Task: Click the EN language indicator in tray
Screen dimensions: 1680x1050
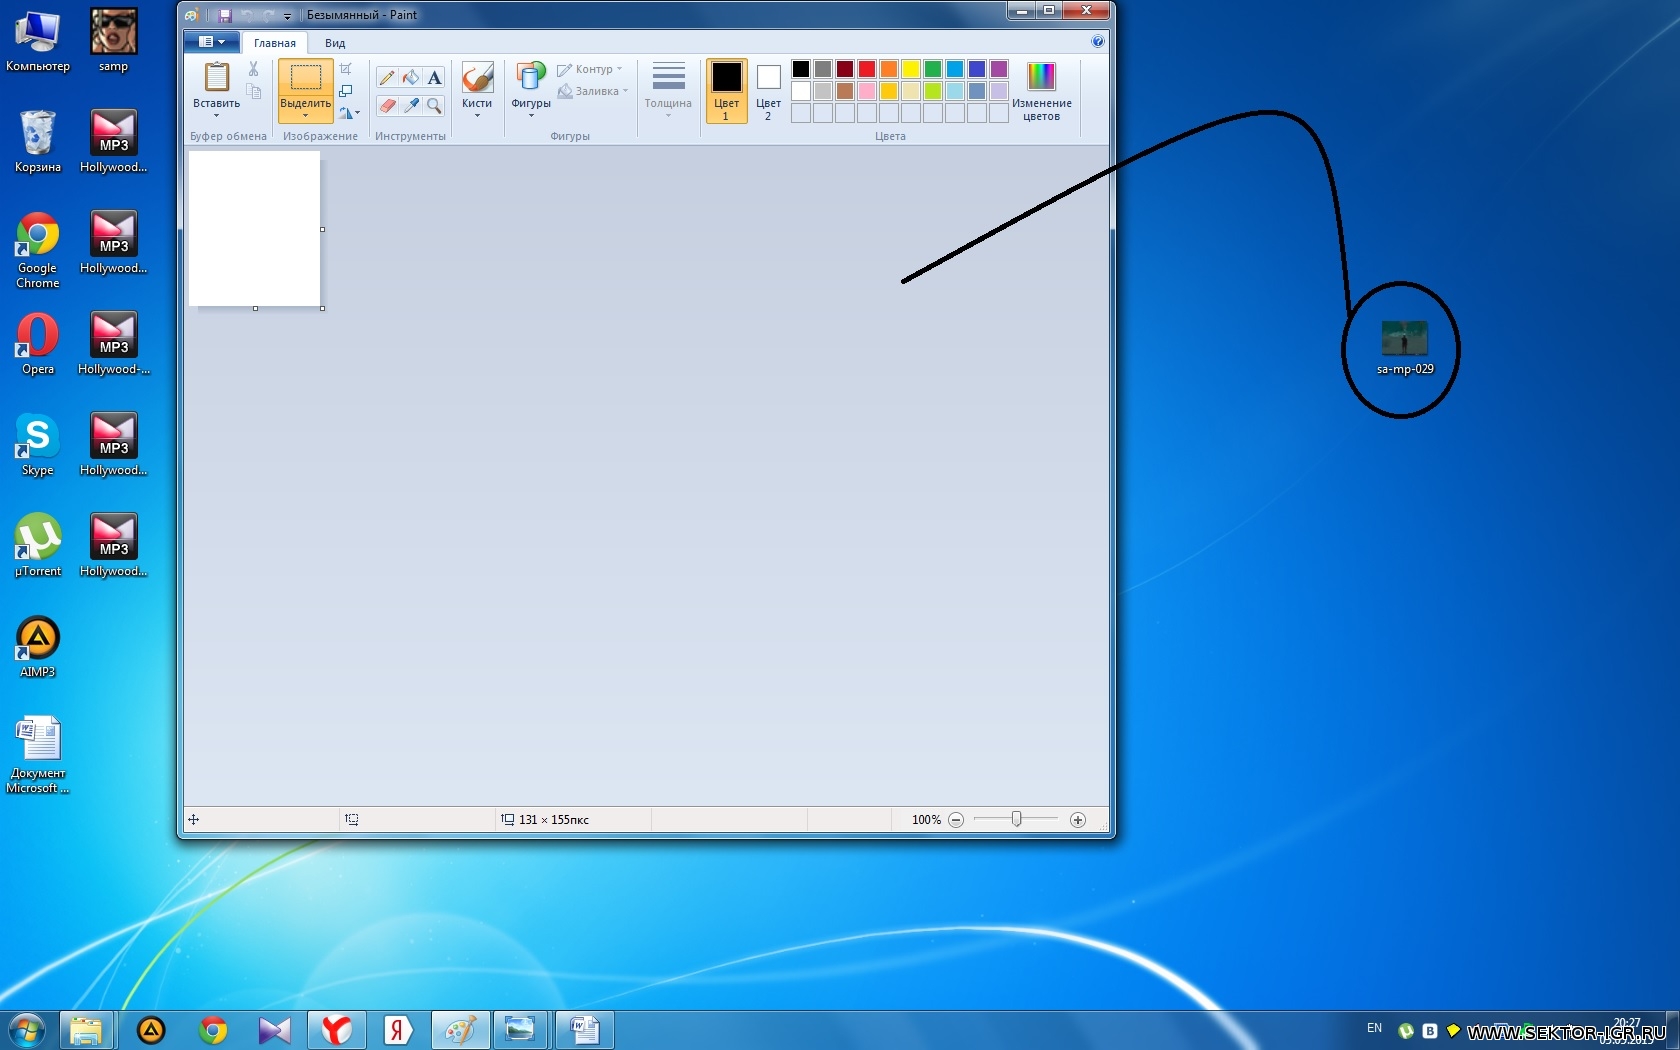Action: [1374, 1028]
